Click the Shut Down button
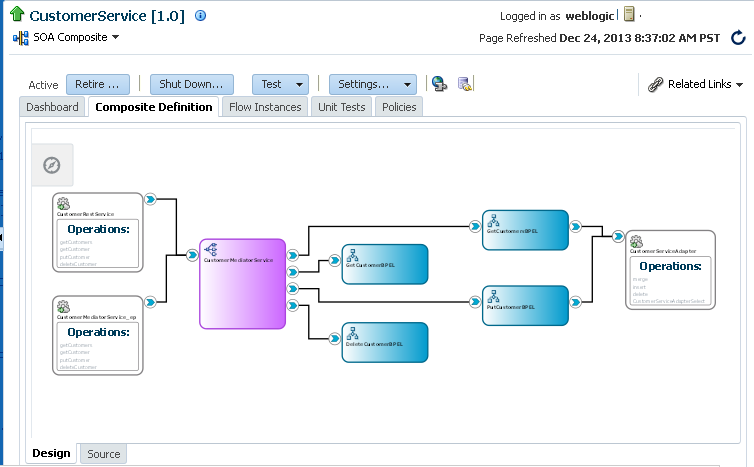 click(191, 84)
